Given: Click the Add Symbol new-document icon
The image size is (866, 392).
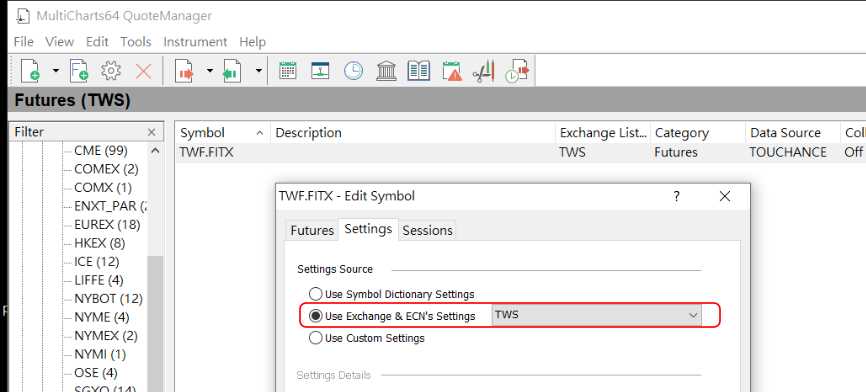Looking at the screenshot, I should pyautogui.click(x=30, y=71).
